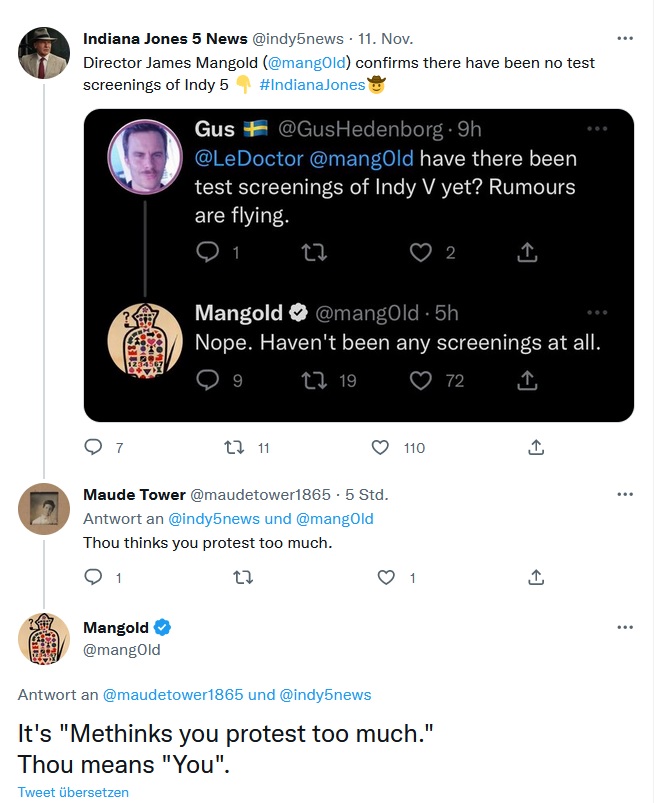The height and width of the screenshot is (803, 666).
Task: Reply to the Indiana Jones 5 News tweet
Action: (x=93, y=448)
